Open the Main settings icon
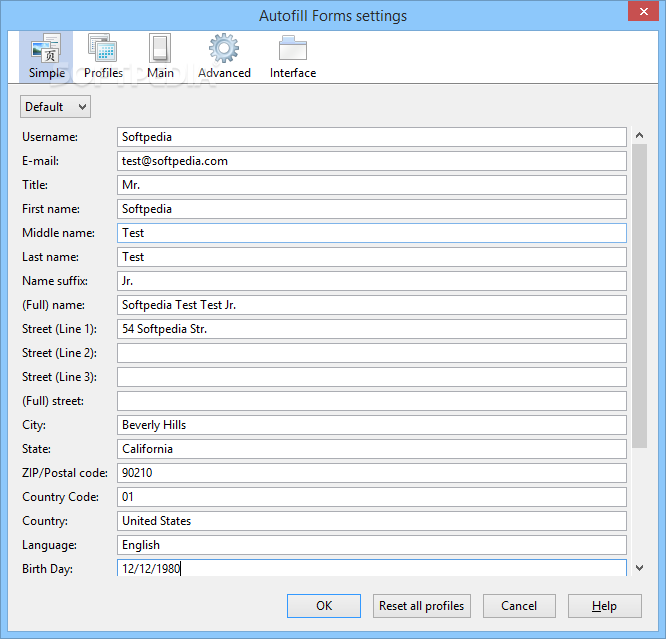The width and height of the screenshot is (666, 639). click(160, 57)
